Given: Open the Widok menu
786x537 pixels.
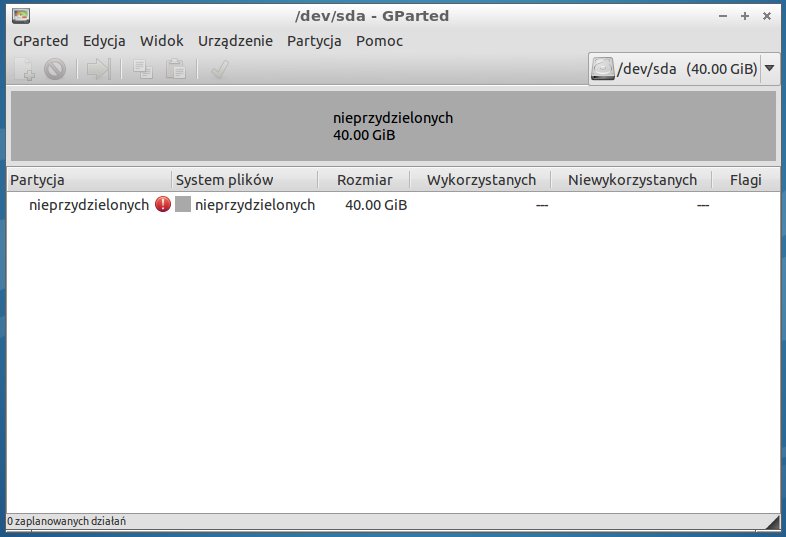Looking at the screenshot, I should pos(161,41).
